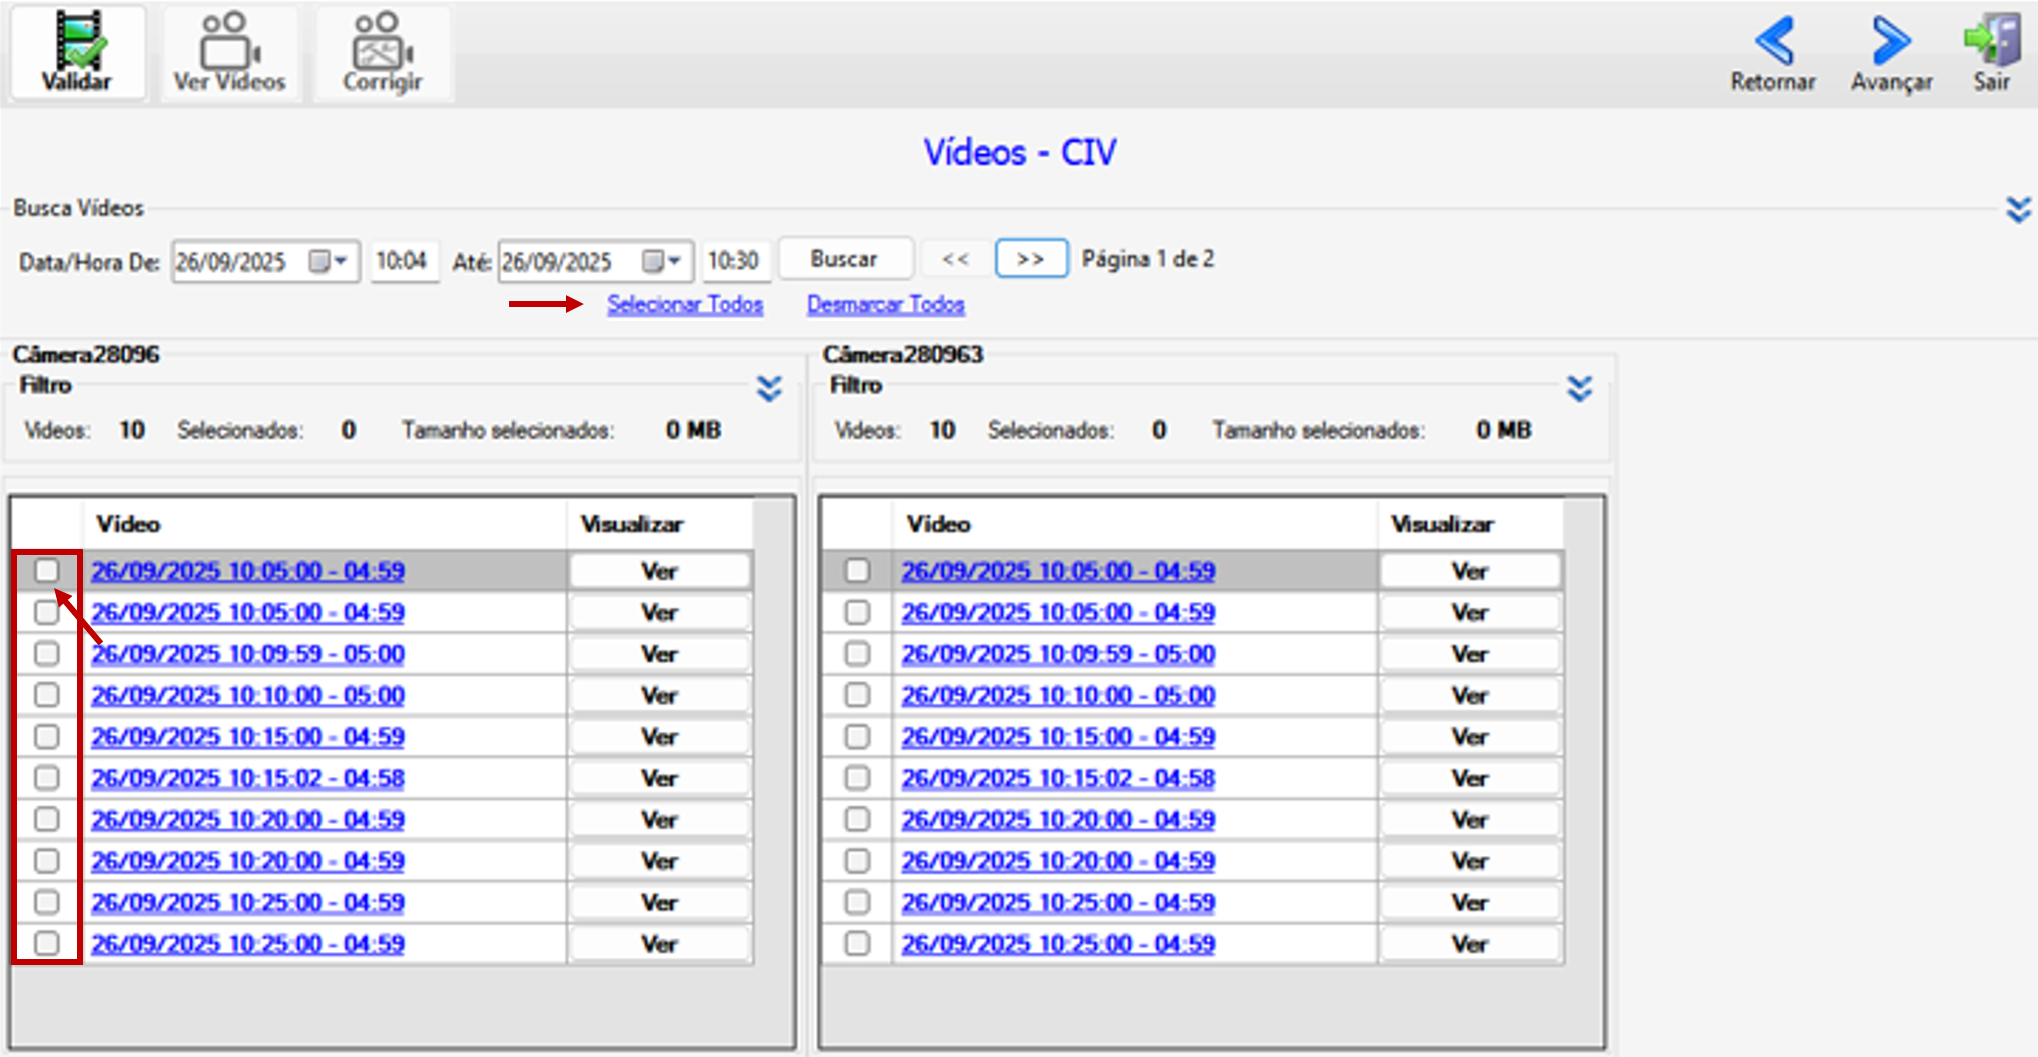Check last 10:25:00 video box in Câmera28096
The image size is (2038, 1057).
click(47, 943)
